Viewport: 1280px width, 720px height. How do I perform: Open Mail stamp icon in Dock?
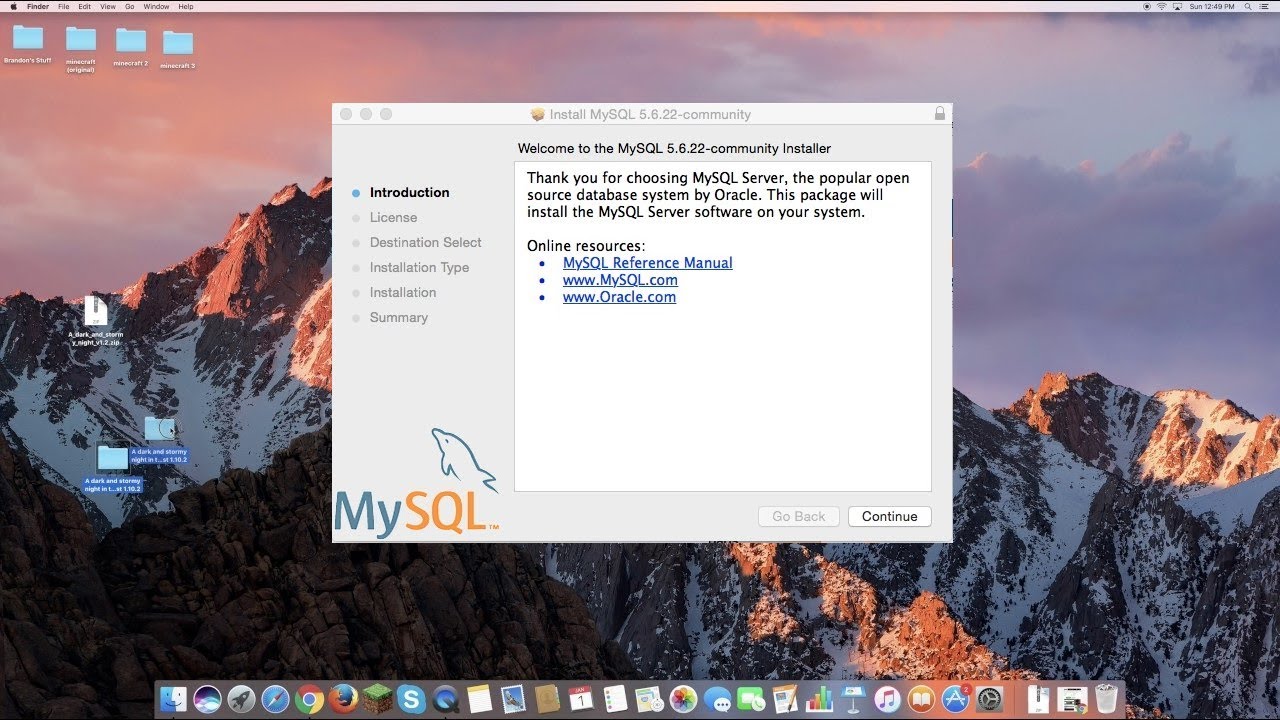tap(513, 699)
